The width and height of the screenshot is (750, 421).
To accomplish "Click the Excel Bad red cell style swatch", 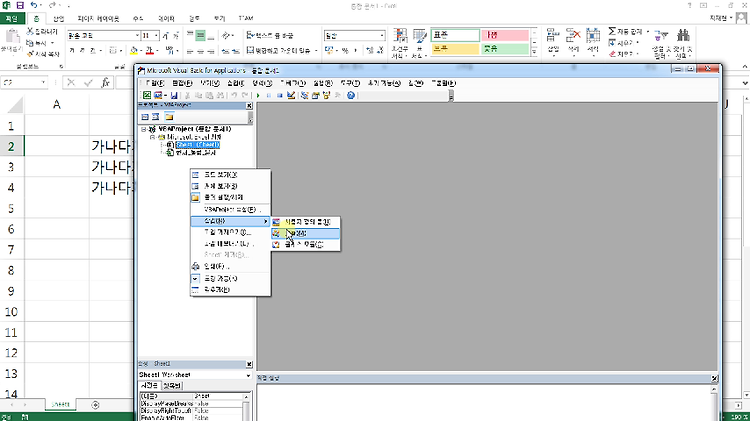I will 505,35.
